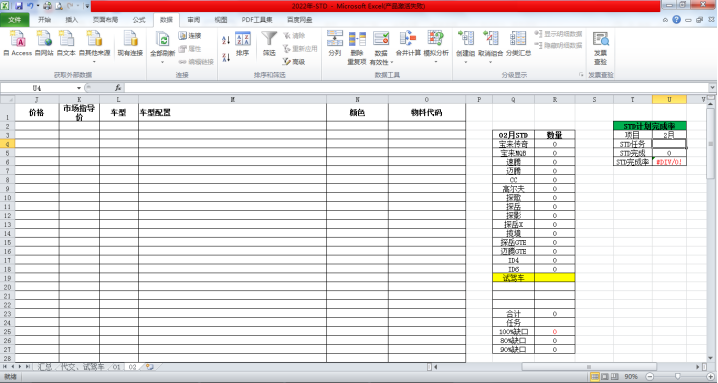Open the Sort (排序) dialog
The height and width of the screenshot is (383, 718).
click(x=243, y=44)
